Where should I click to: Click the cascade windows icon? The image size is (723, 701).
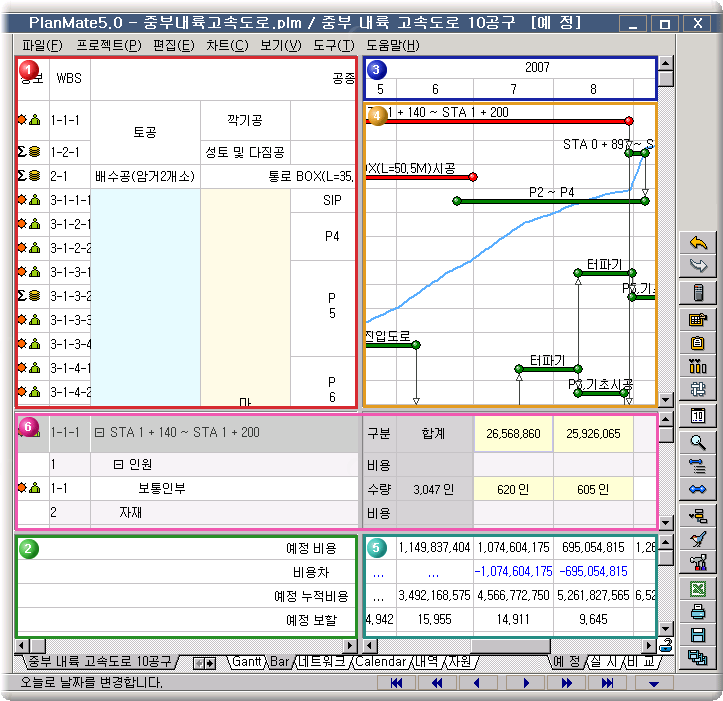[698, 657]
